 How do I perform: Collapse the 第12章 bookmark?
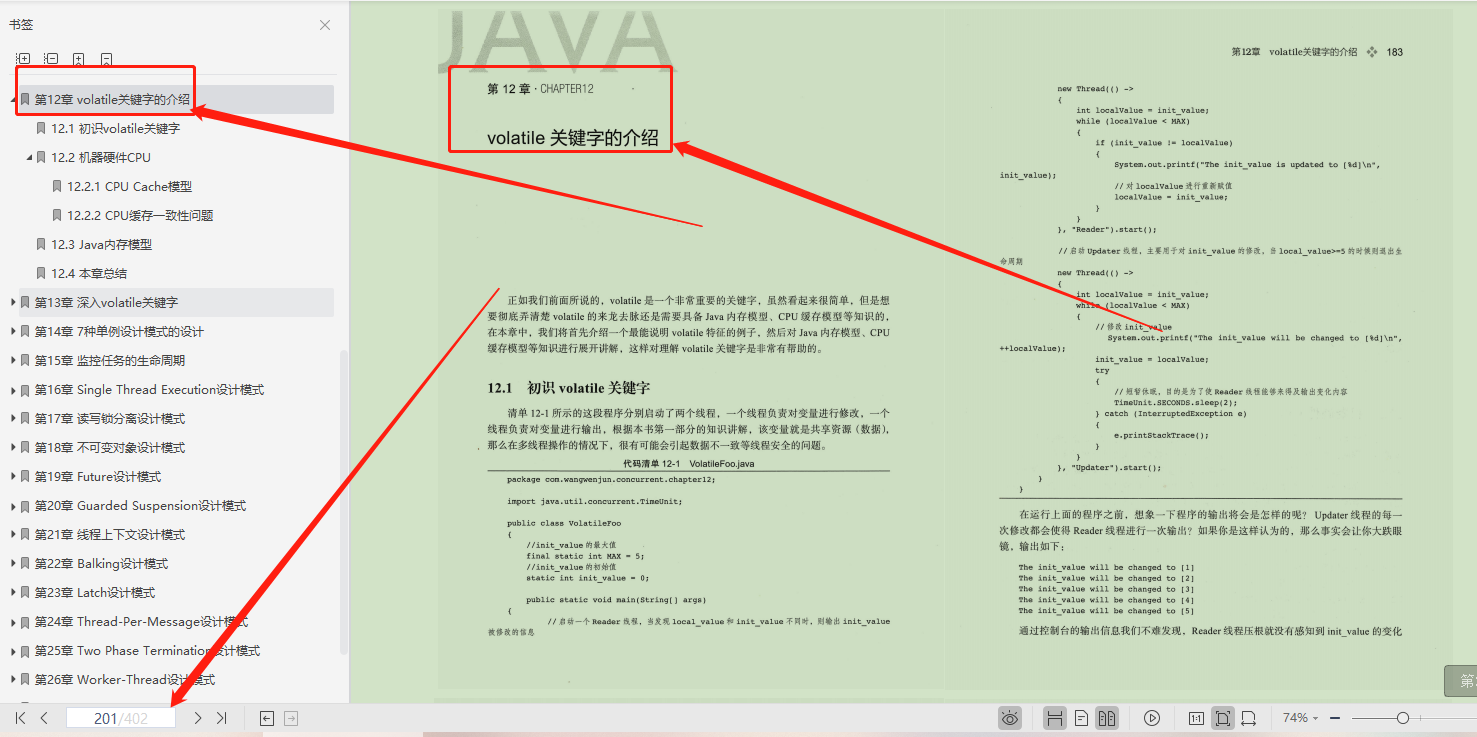(13, 99)
